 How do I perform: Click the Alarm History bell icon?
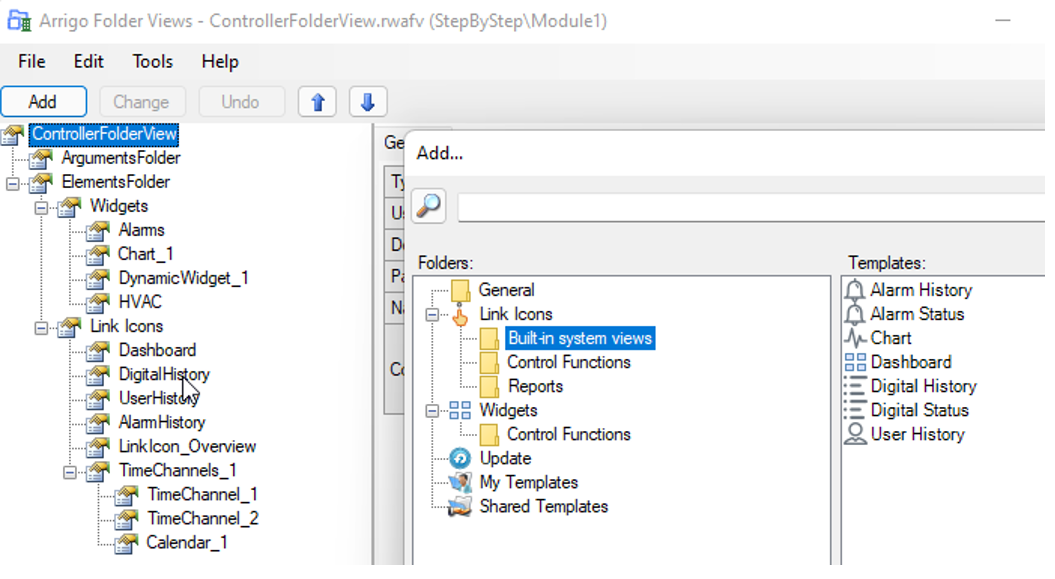click(x=854, y=291)
